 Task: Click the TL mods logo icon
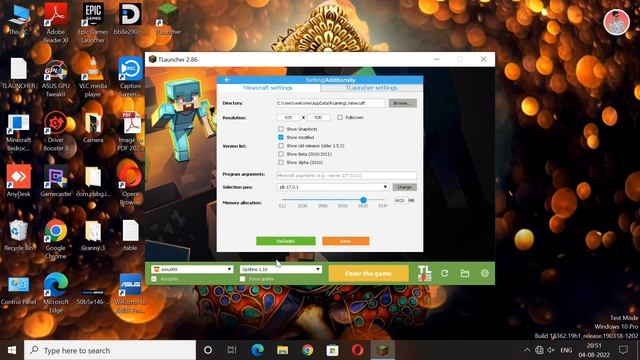tap(424, 273)
